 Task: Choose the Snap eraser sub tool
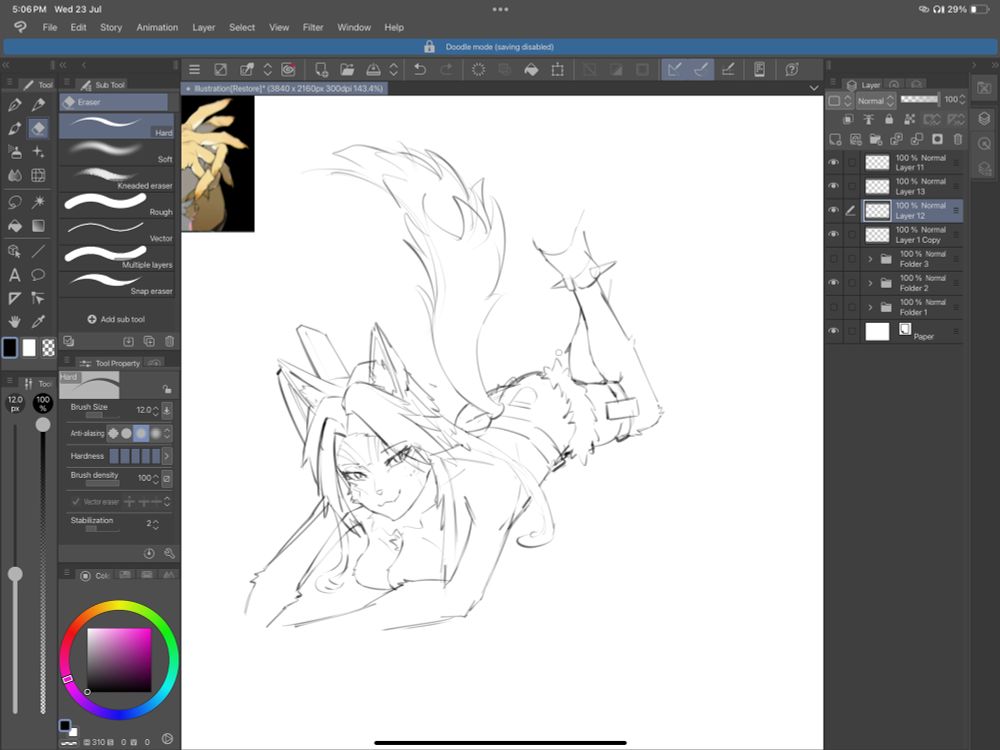[x=117, y=283]
